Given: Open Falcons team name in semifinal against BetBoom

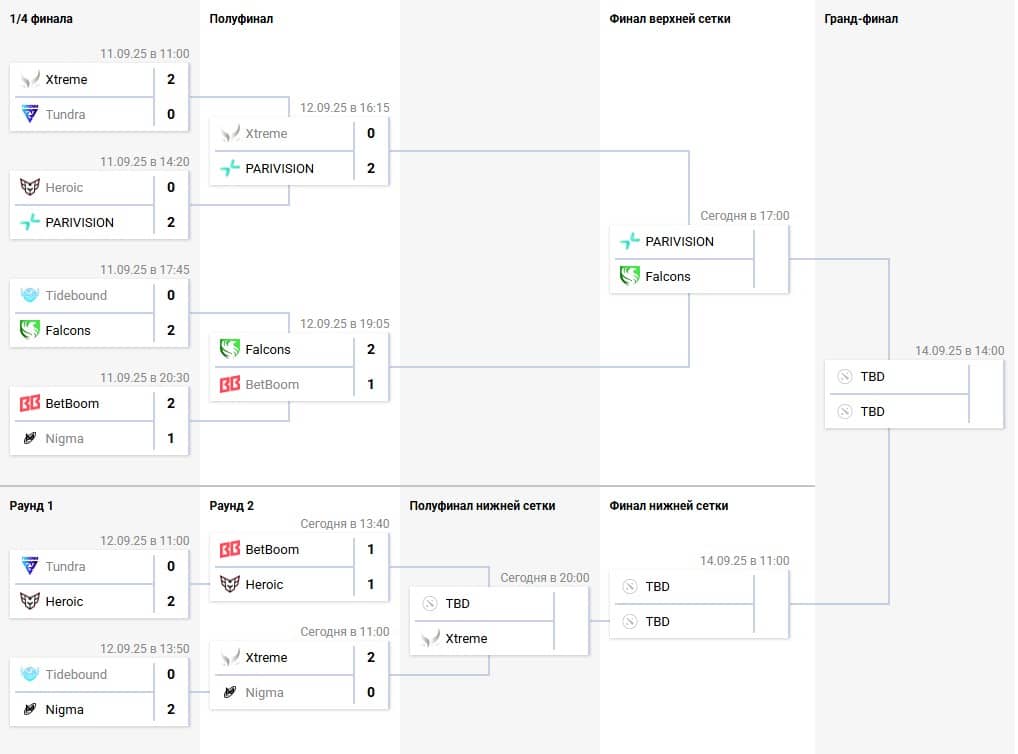Looking at the screenshot, I should point(268,349).
